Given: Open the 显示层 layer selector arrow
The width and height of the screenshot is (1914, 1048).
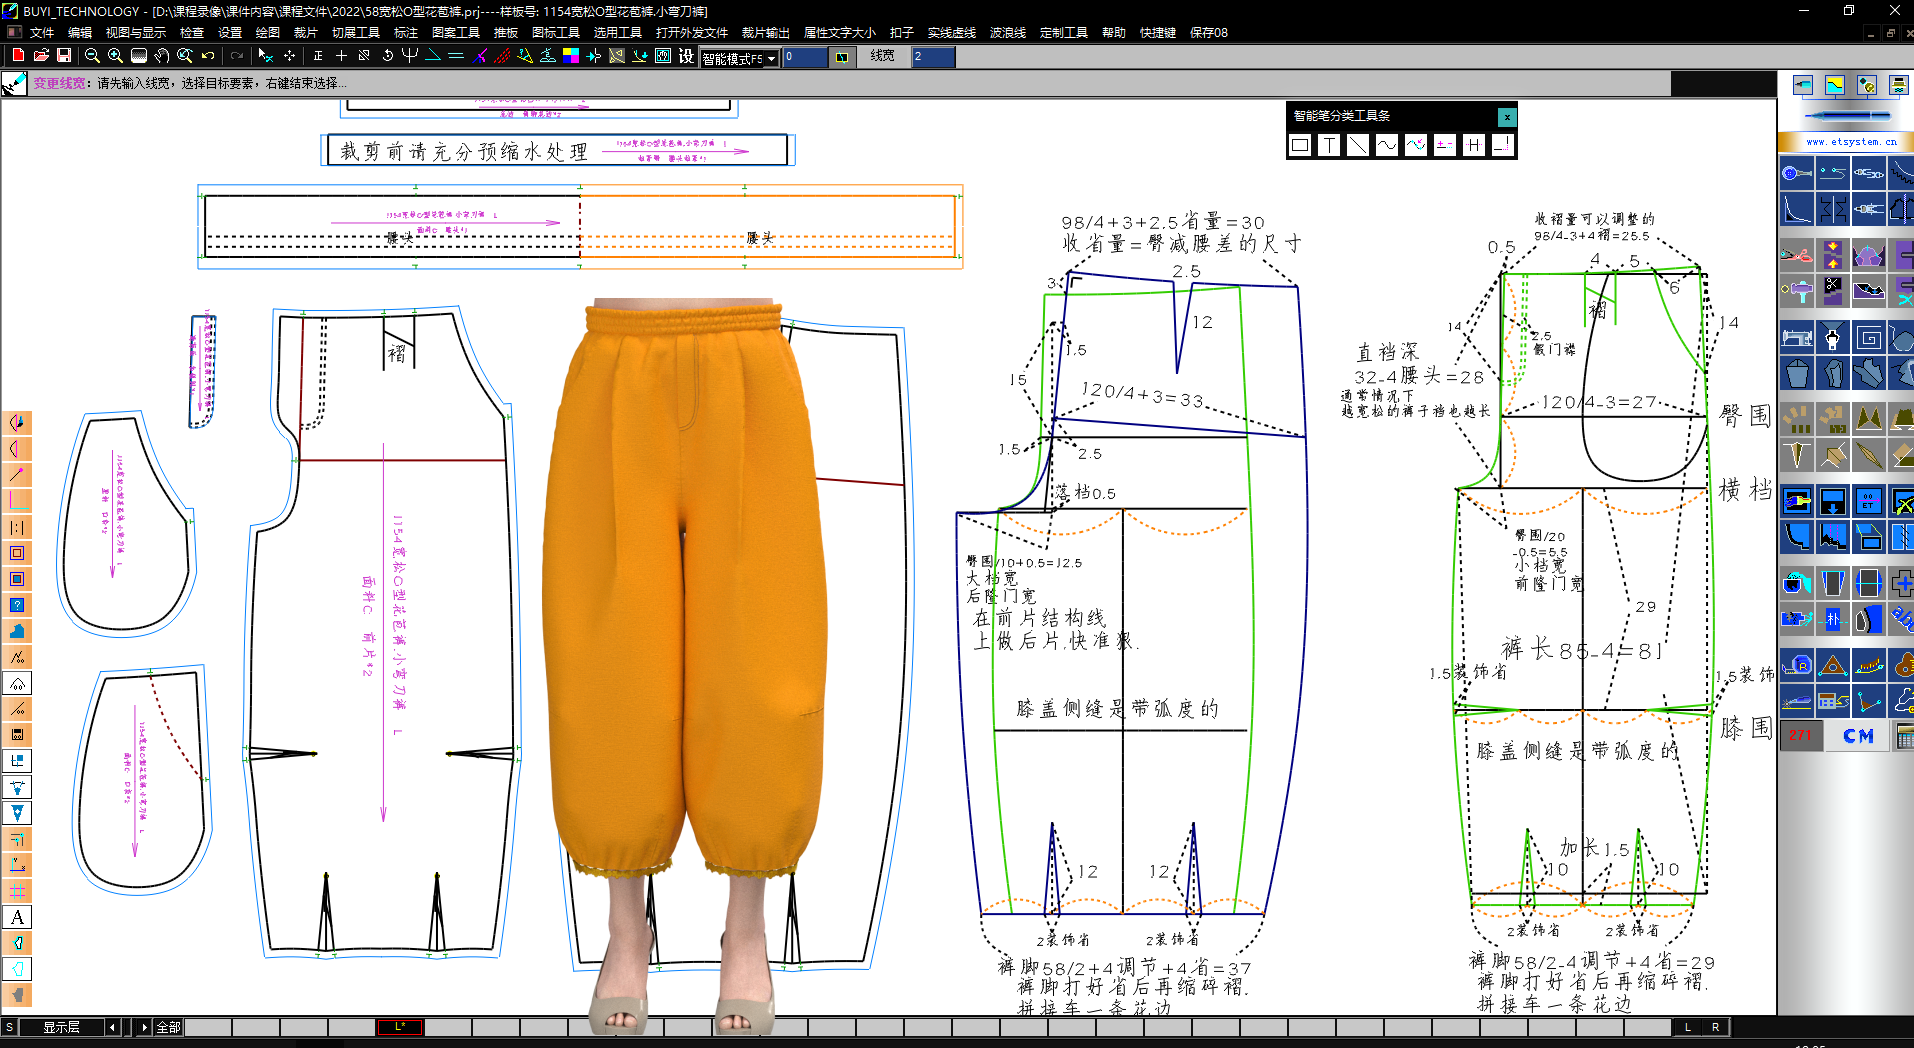Looking at the screenshot, I should 112,1027.
